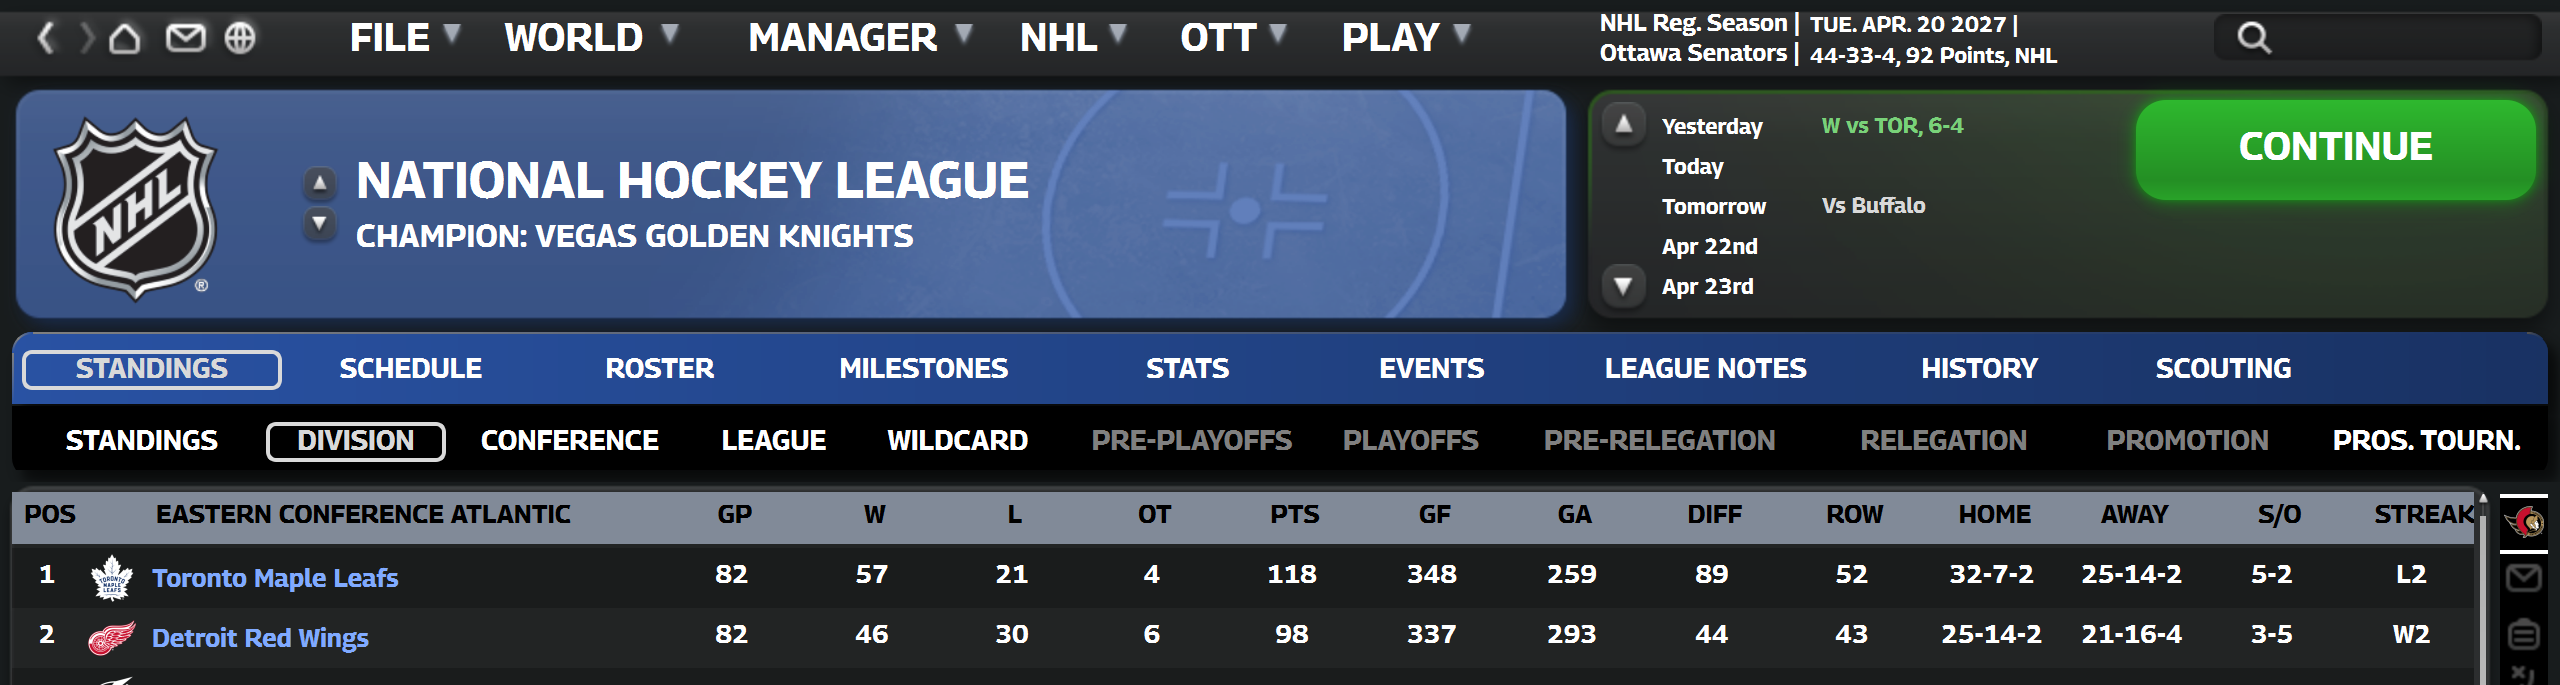The height and width of the screenshot is (685, 2560).
Task: Click the Ottawa Senators logo in sidebar
Action: [x=2524, y=521]
